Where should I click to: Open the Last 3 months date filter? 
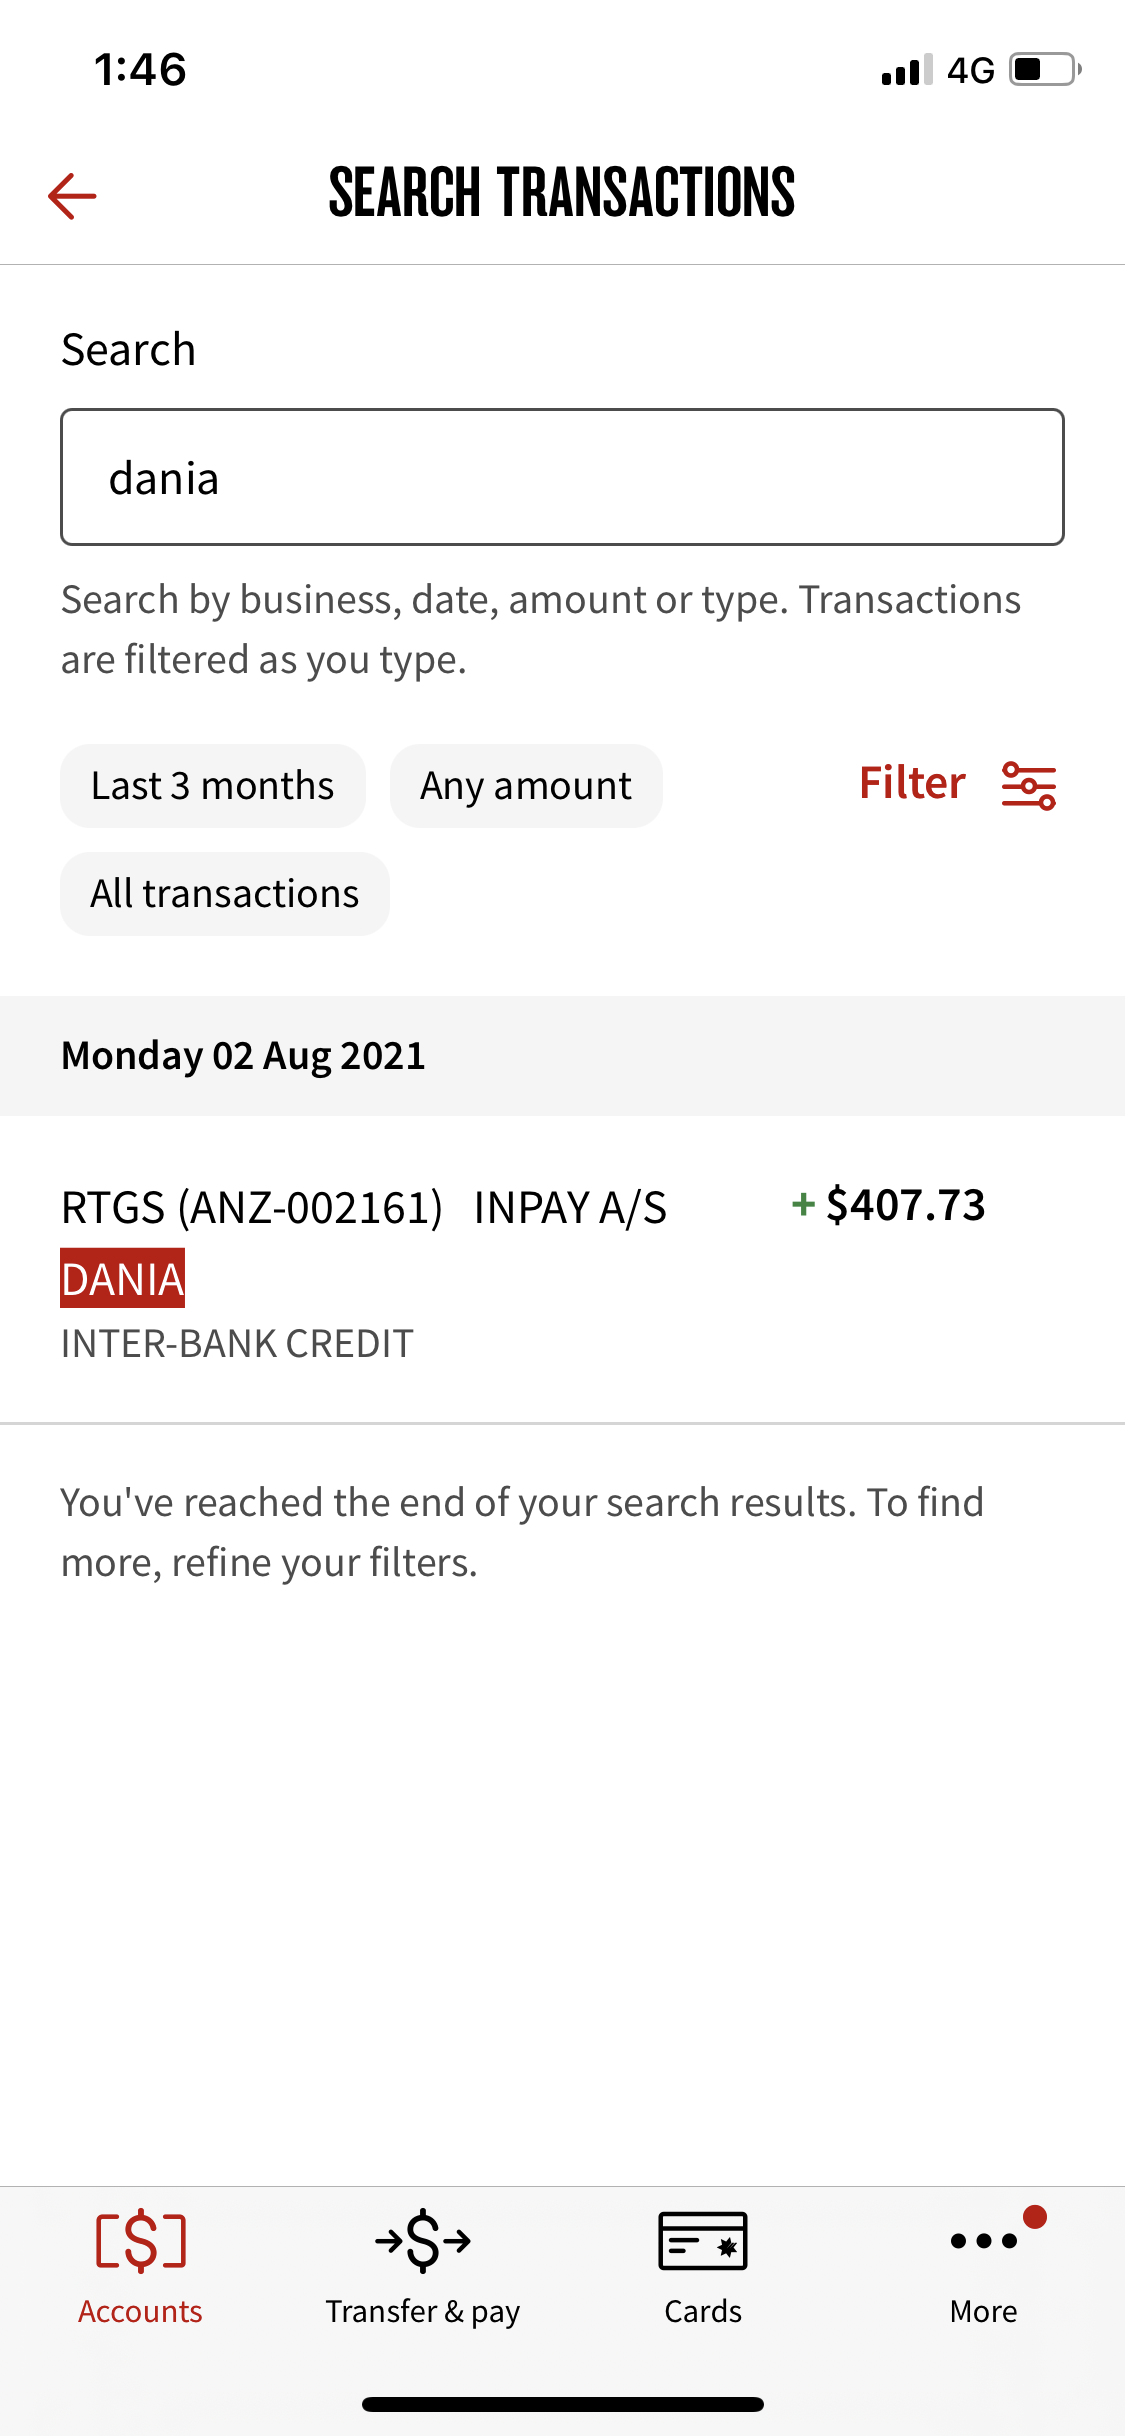[213, 786]
